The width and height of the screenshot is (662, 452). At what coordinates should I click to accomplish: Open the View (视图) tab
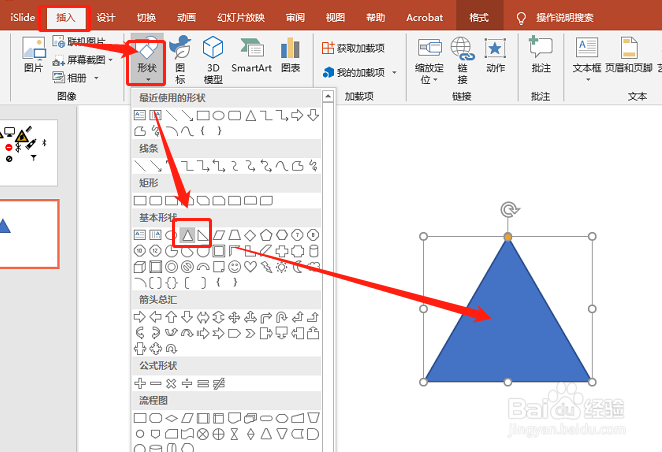tap(335, 18)
